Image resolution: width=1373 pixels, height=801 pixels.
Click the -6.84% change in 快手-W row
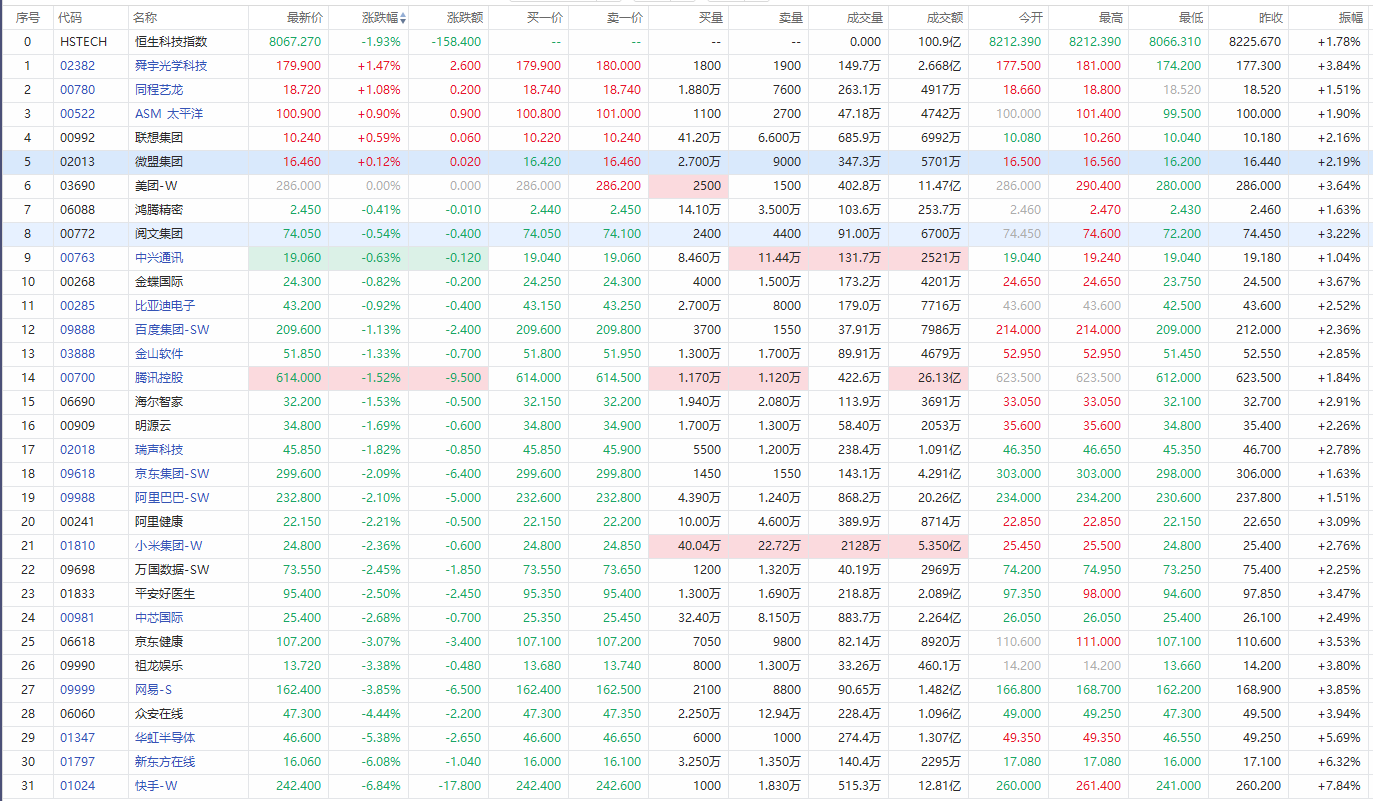pyautogui.click(x=381, y=786)
